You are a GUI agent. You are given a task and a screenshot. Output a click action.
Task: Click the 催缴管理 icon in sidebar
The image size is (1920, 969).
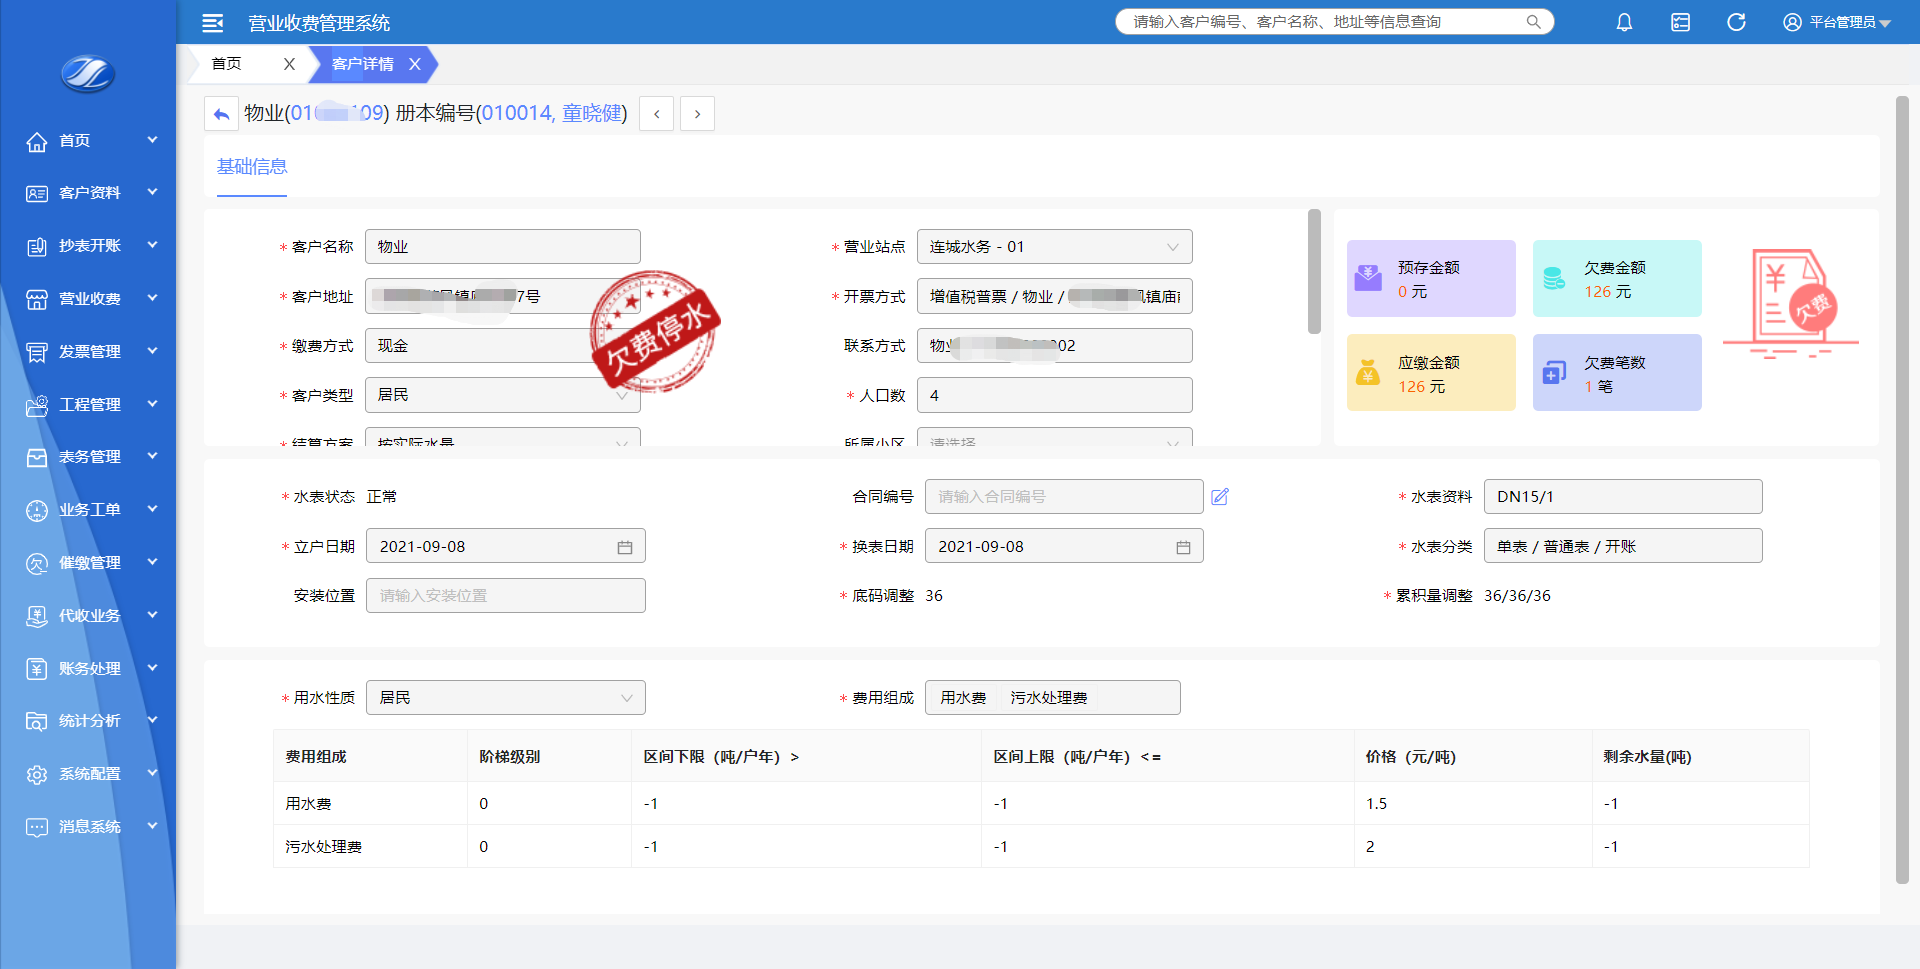pos(37,563)
